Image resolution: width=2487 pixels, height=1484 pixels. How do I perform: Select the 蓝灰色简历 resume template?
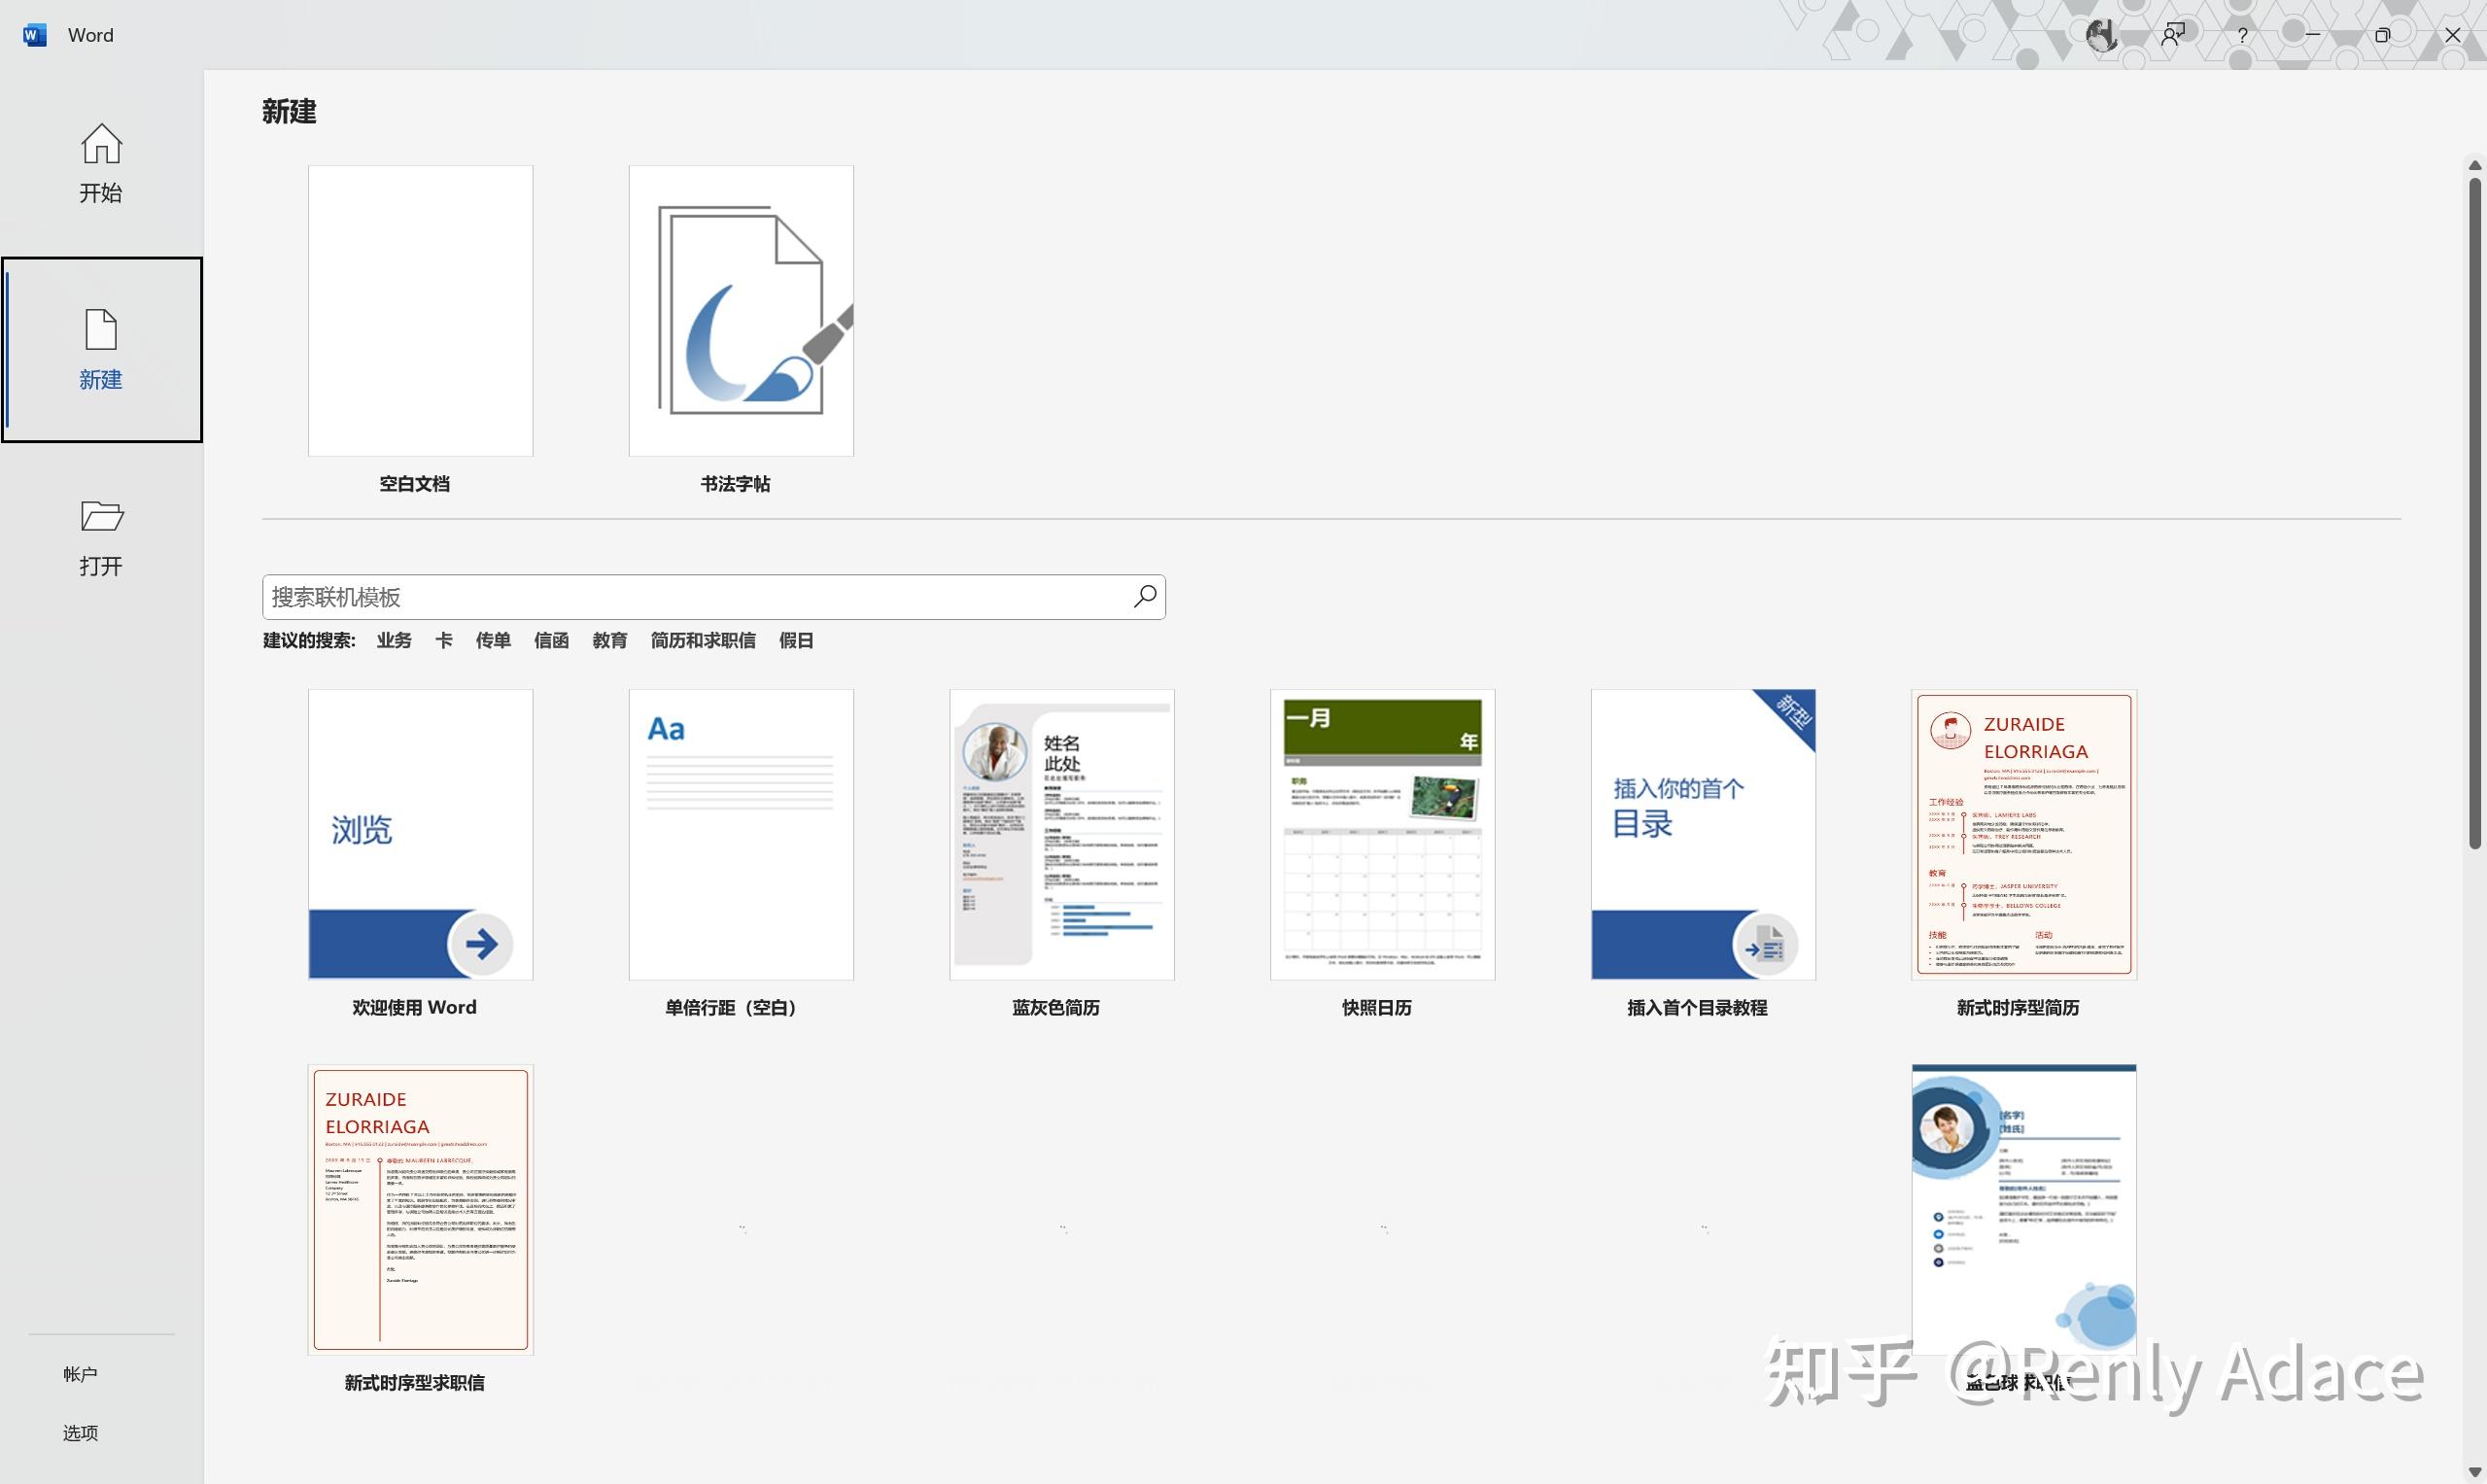(1062, 834)
